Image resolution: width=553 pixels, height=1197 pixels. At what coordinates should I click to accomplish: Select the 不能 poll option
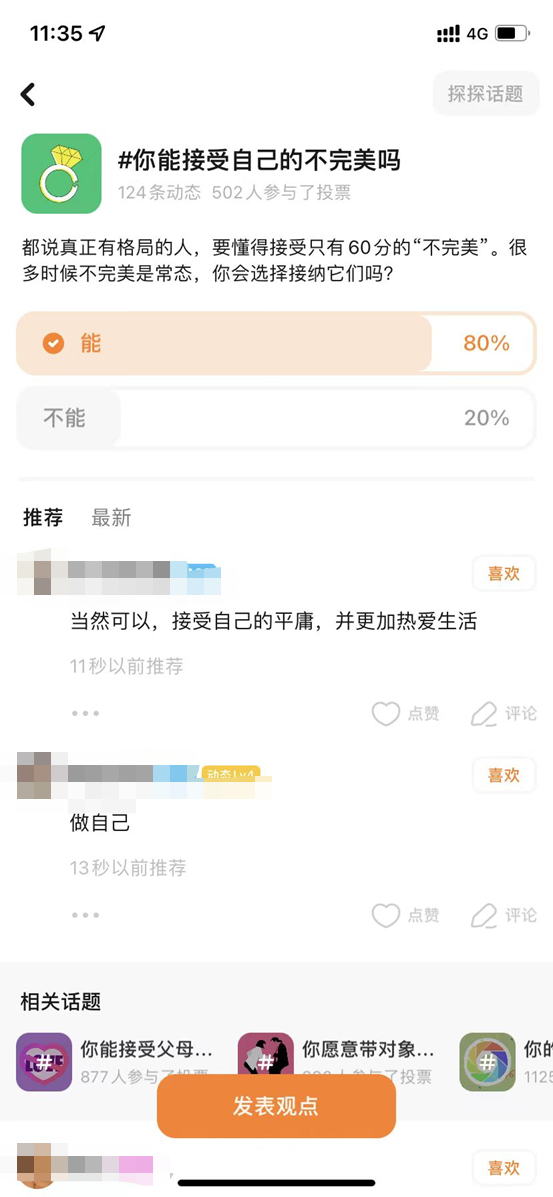click(x=276, y=418)
